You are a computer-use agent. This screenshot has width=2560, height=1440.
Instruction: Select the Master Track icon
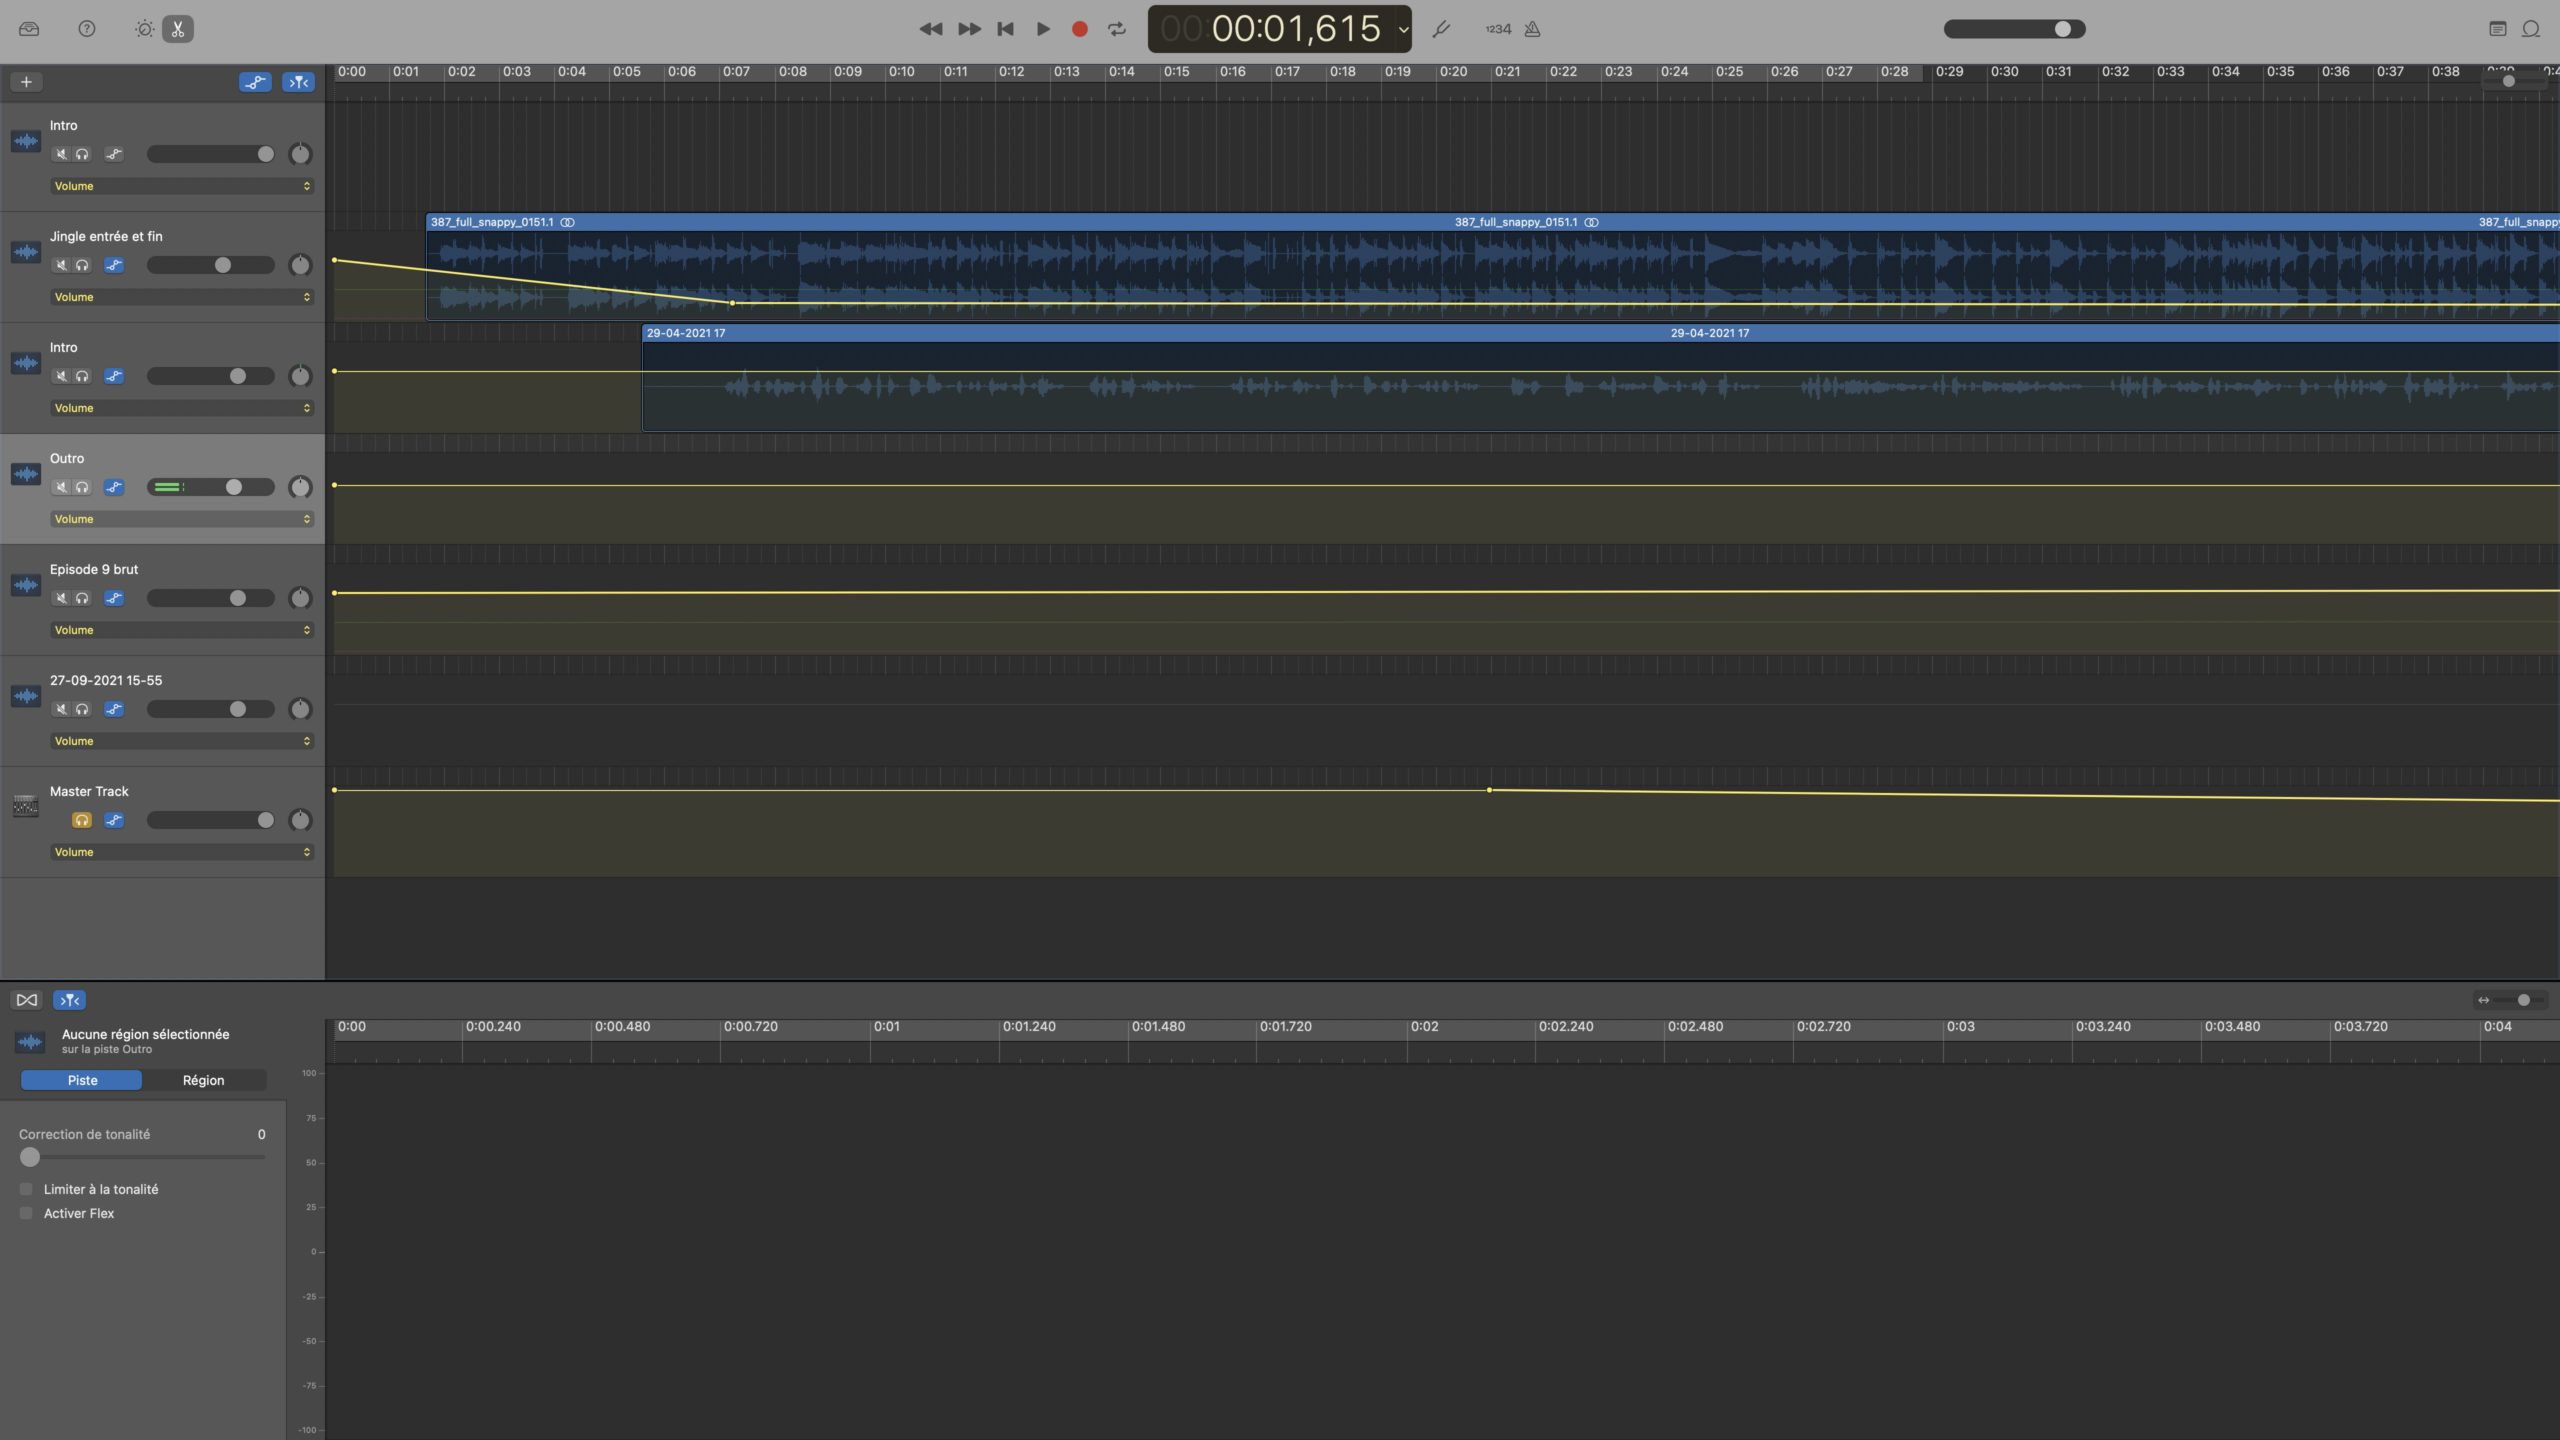[26, 805]
